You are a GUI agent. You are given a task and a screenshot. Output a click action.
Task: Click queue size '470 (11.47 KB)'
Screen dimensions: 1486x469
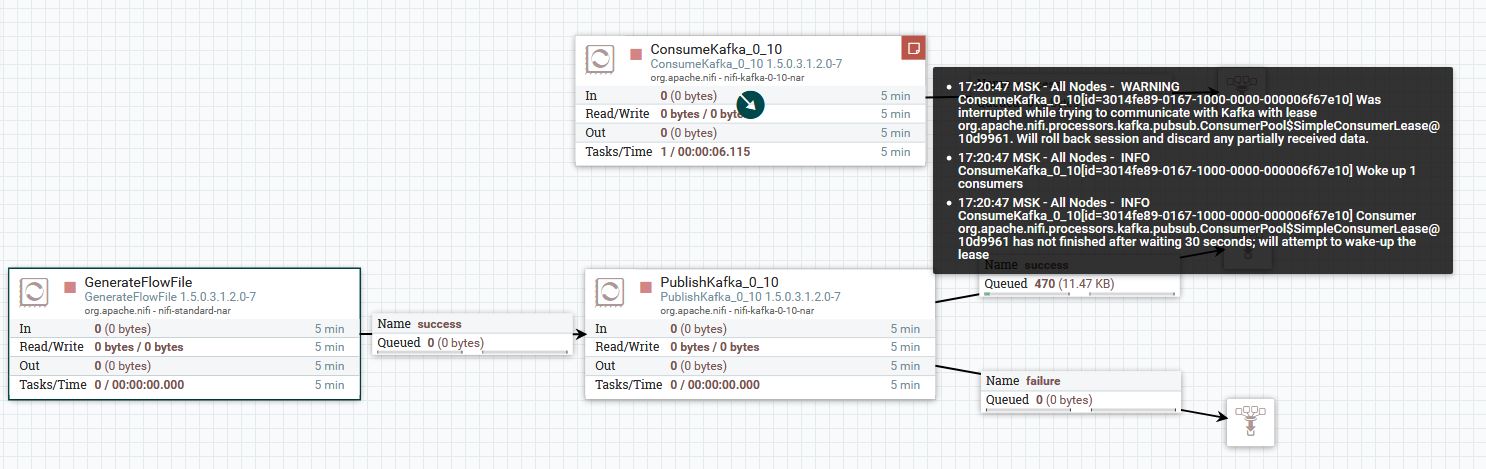(x=1075, y=284)
